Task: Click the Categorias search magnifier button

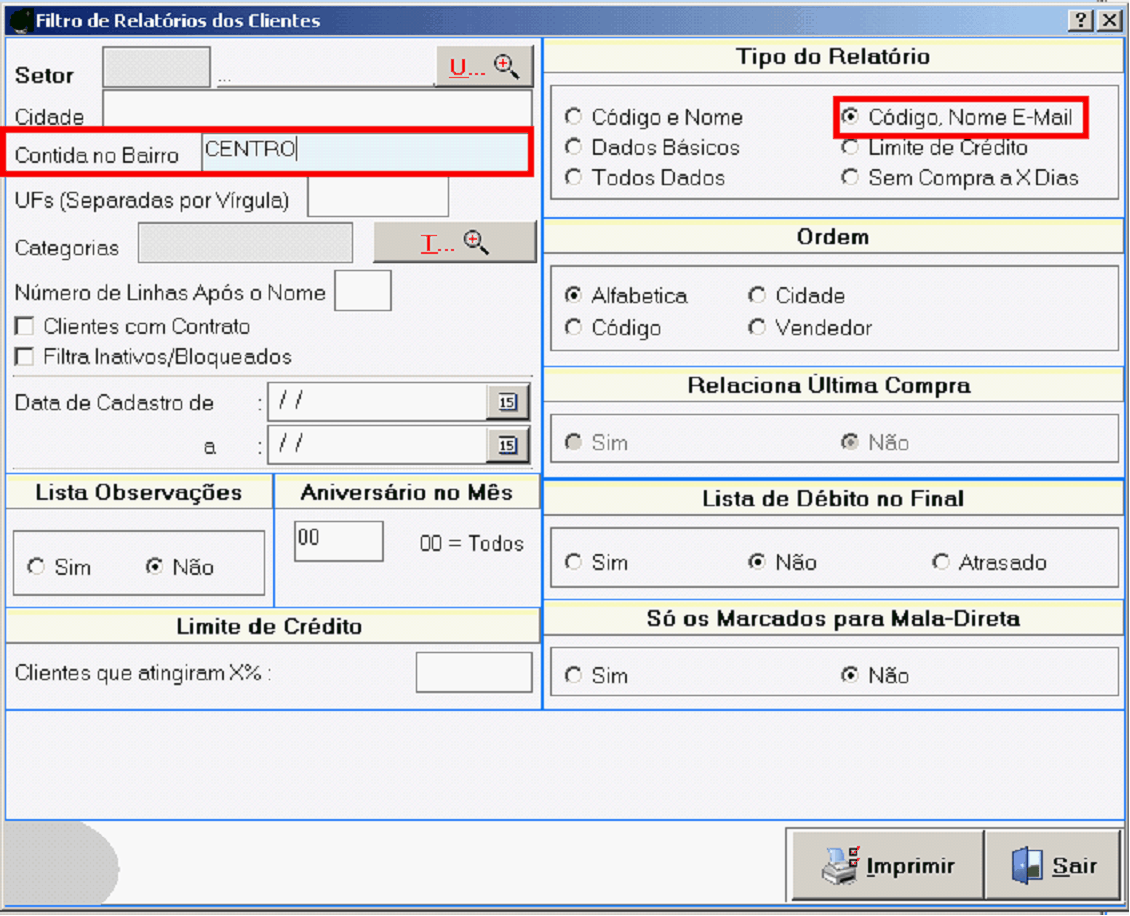Action: (x=455, y=243)
